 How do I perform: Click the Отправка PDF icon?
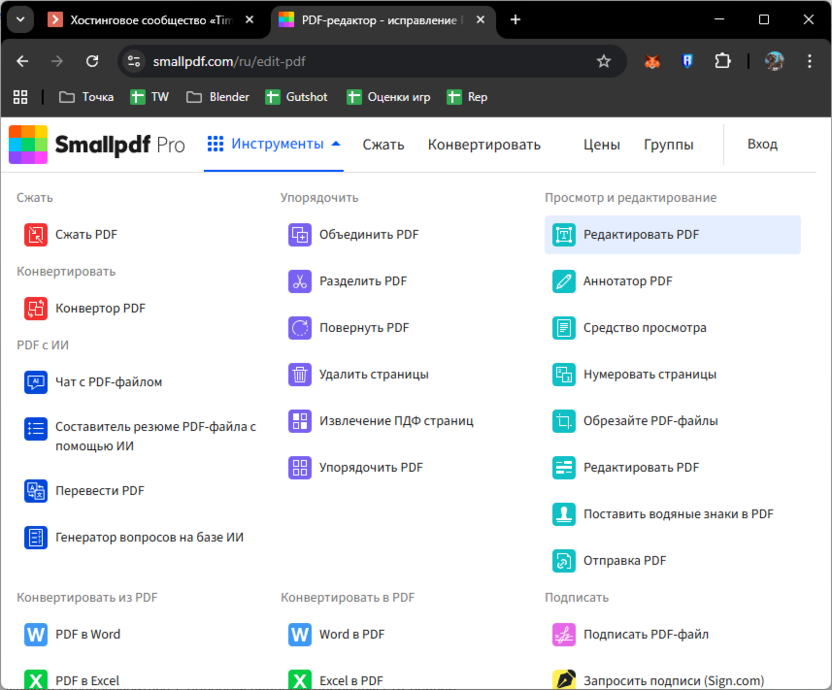[564, 561]
